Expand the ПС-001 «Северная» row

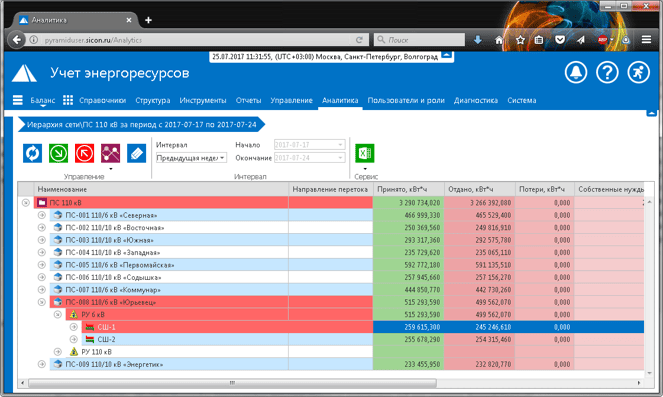coord(41,215)
